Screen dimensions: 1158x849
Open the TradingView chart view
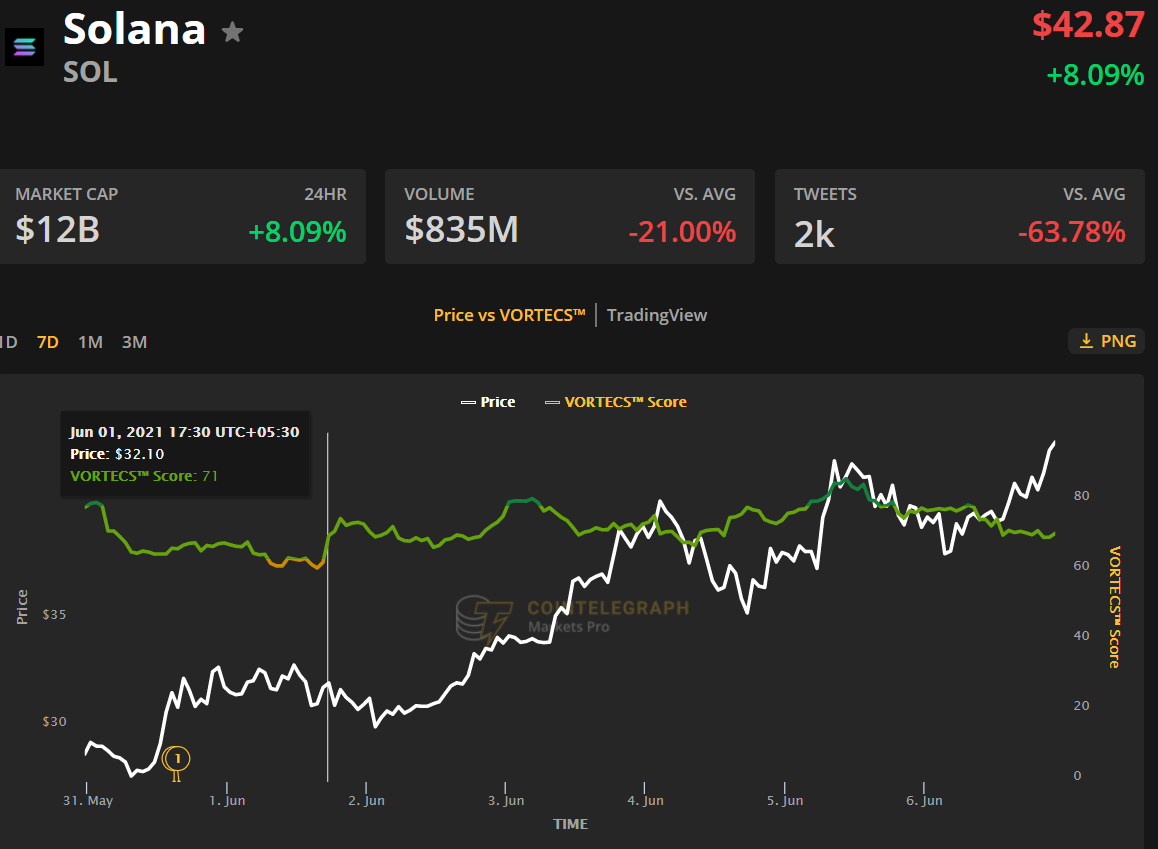(657, 314)
